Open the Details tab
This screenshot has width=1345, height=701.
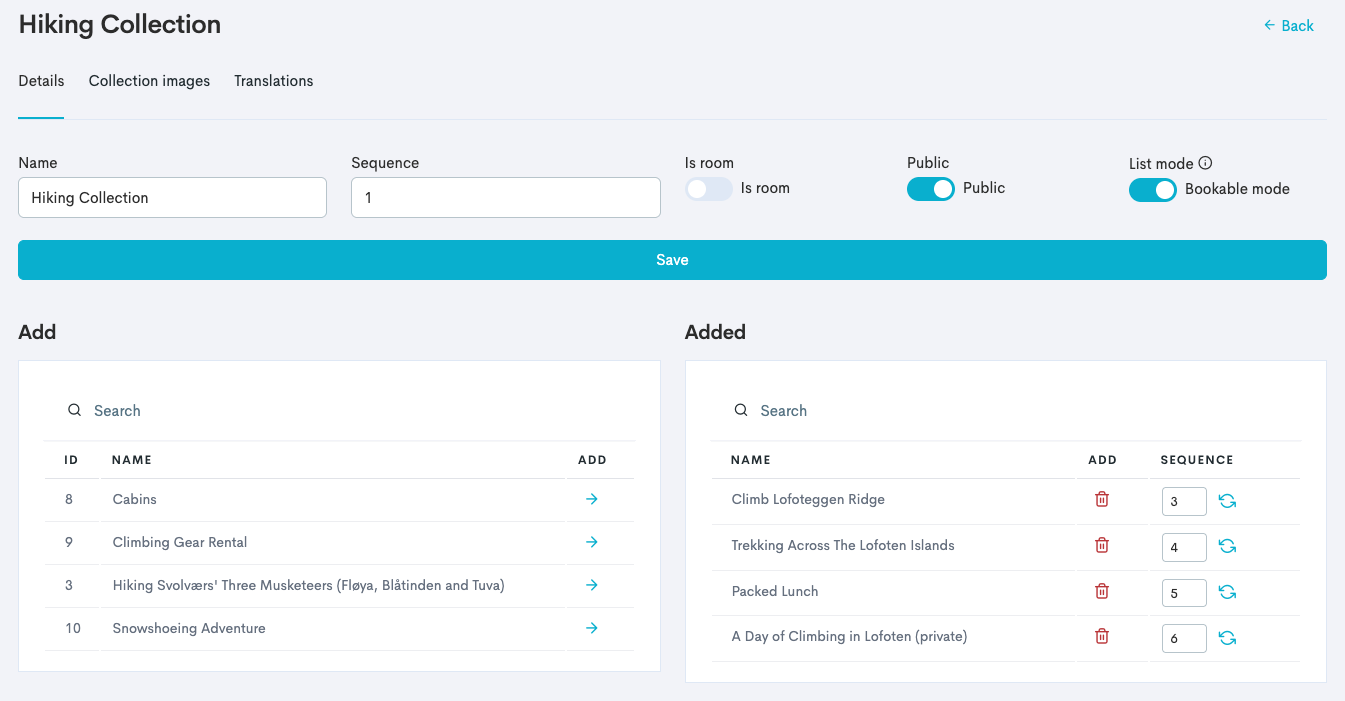click(41, 81)
